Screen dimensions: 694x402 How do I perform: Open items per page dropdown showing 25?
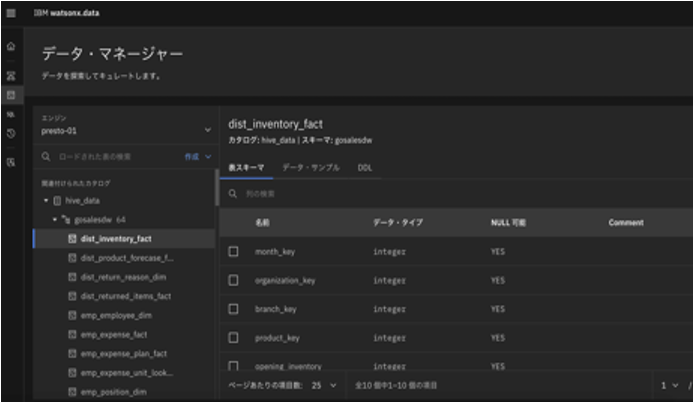pyautogui.click(x=324, y=386)
